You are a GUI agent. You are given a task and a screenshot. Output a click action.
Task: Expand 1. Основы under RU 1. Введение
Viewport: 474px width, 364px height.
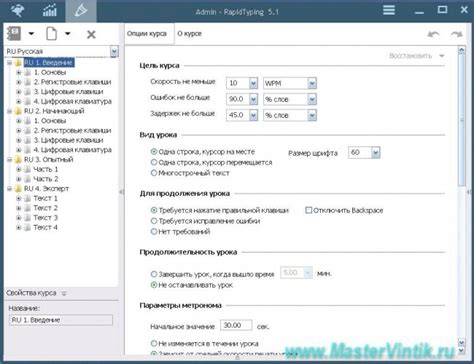(19, 72)
